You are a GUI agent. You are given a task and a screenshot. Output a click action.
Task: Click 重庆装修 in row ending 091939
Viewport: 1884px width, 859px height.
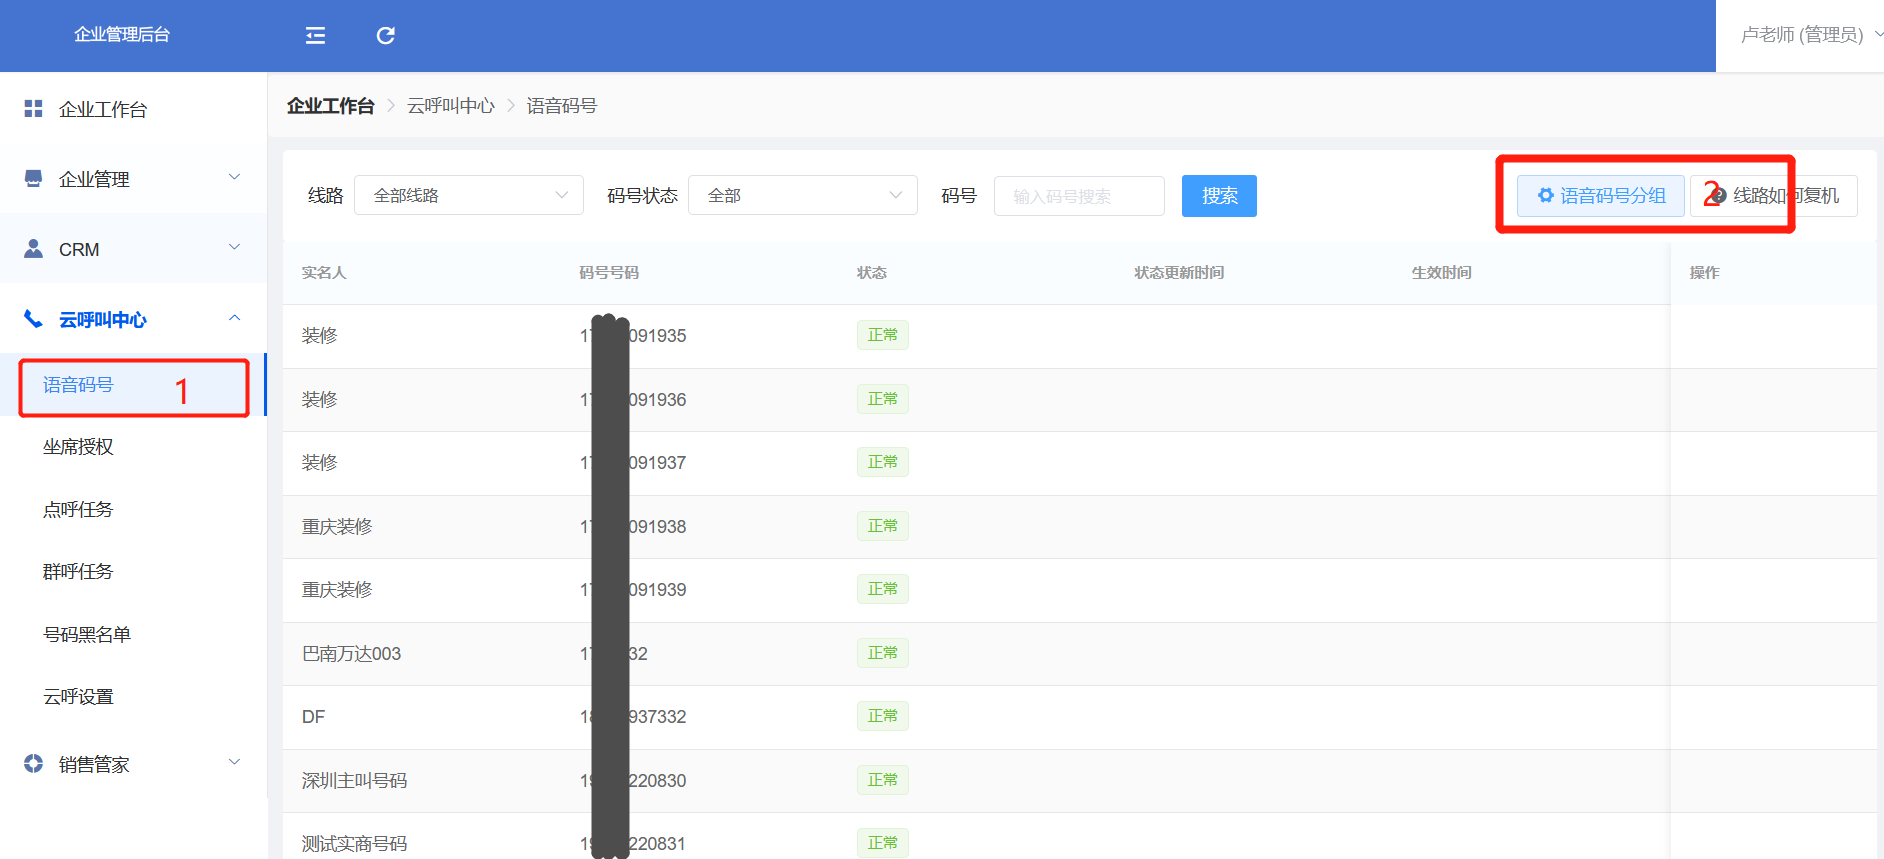(337, 590)
